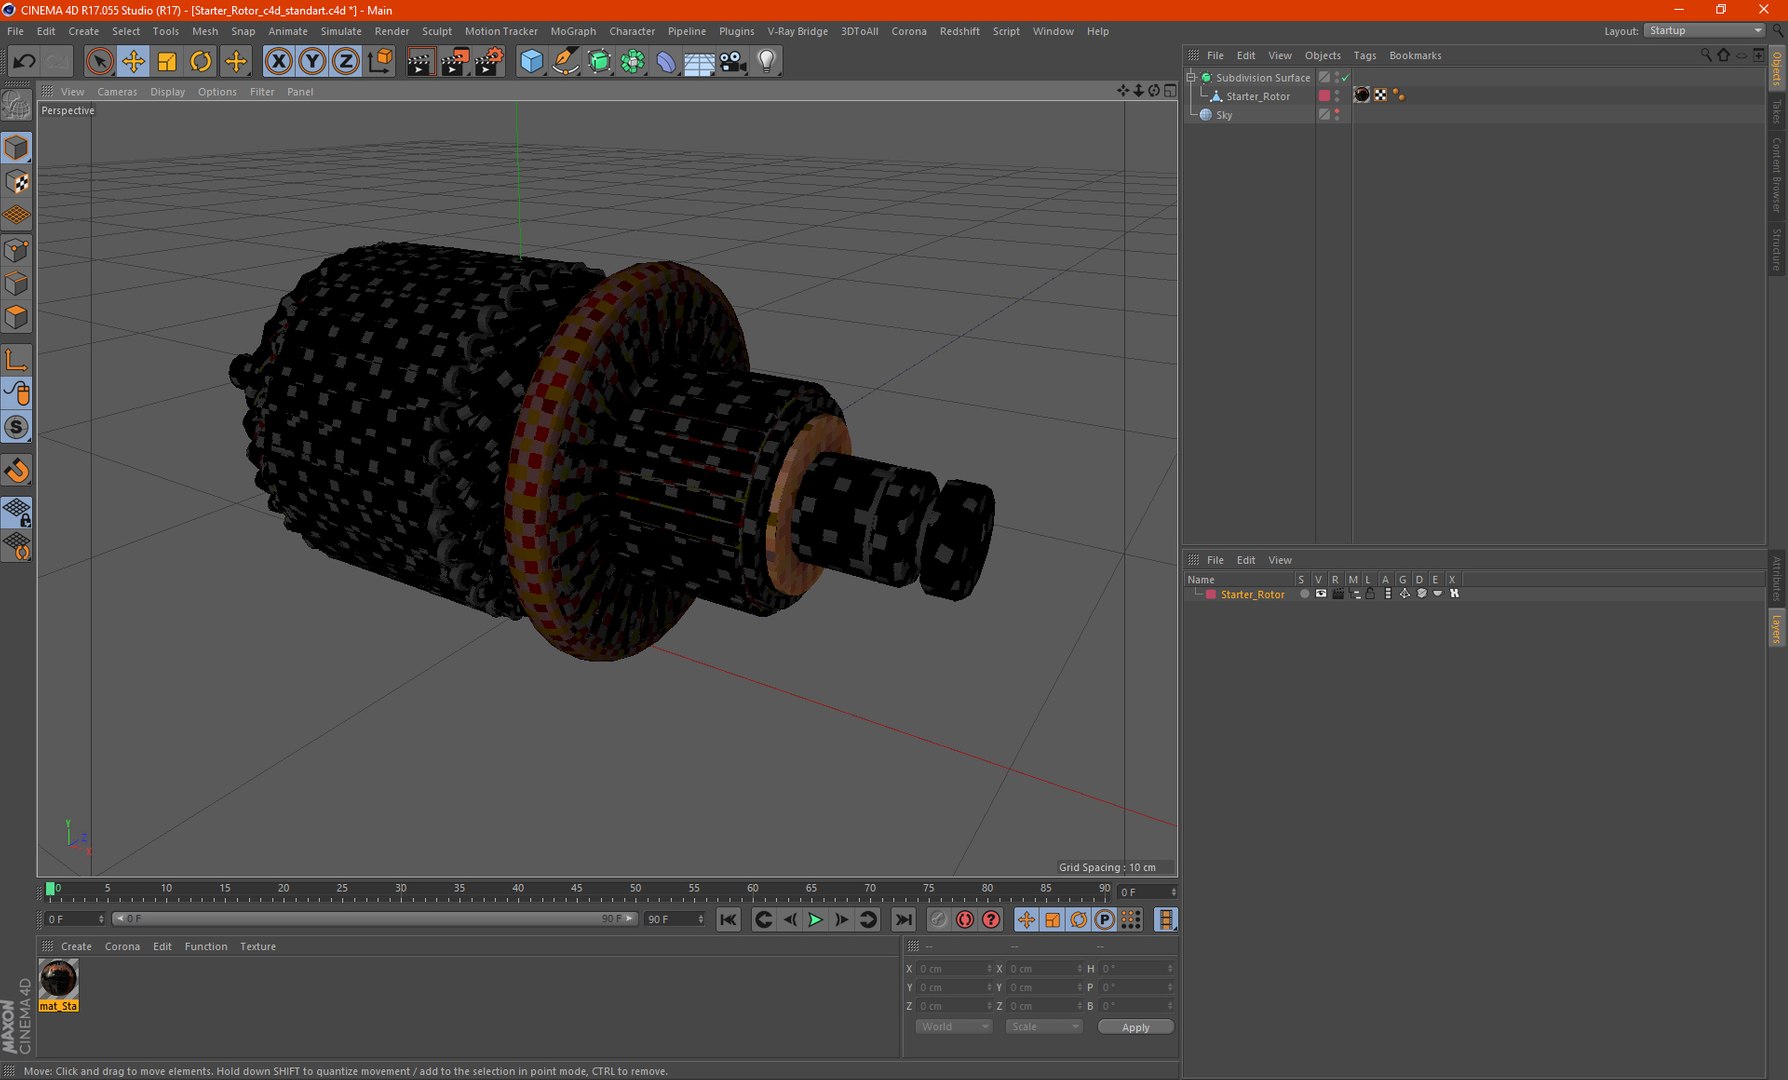Open Object Manager Tags menu
The height and width of the screenshot is (1080, 1788).
pos(1365,56)
